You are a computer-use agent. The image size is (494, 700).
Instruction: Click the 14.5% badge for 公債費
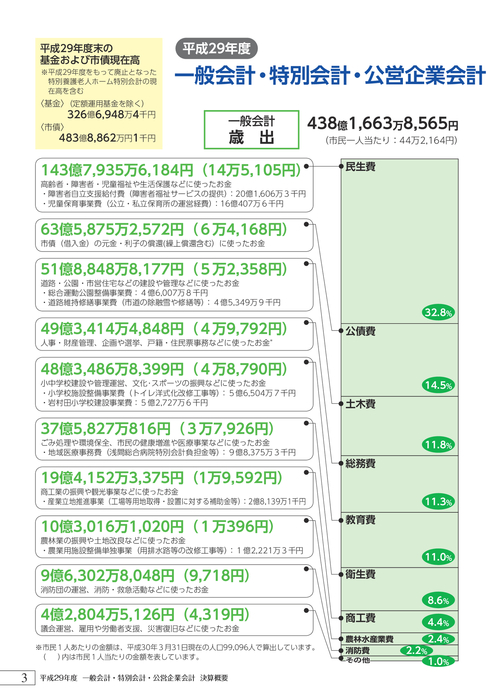[x=438, y=385]
